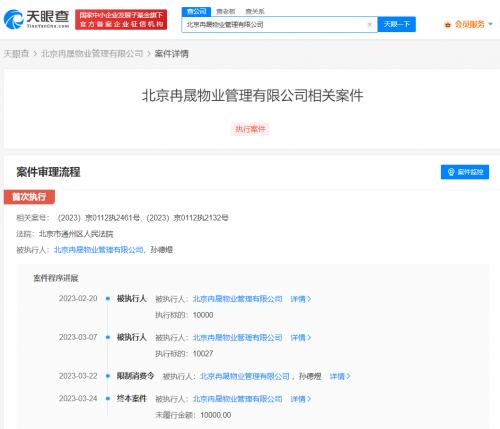Open the company link in the 2023-03-07 entry
The width and height of the screenshot is (500, 429).
point(237,338)
